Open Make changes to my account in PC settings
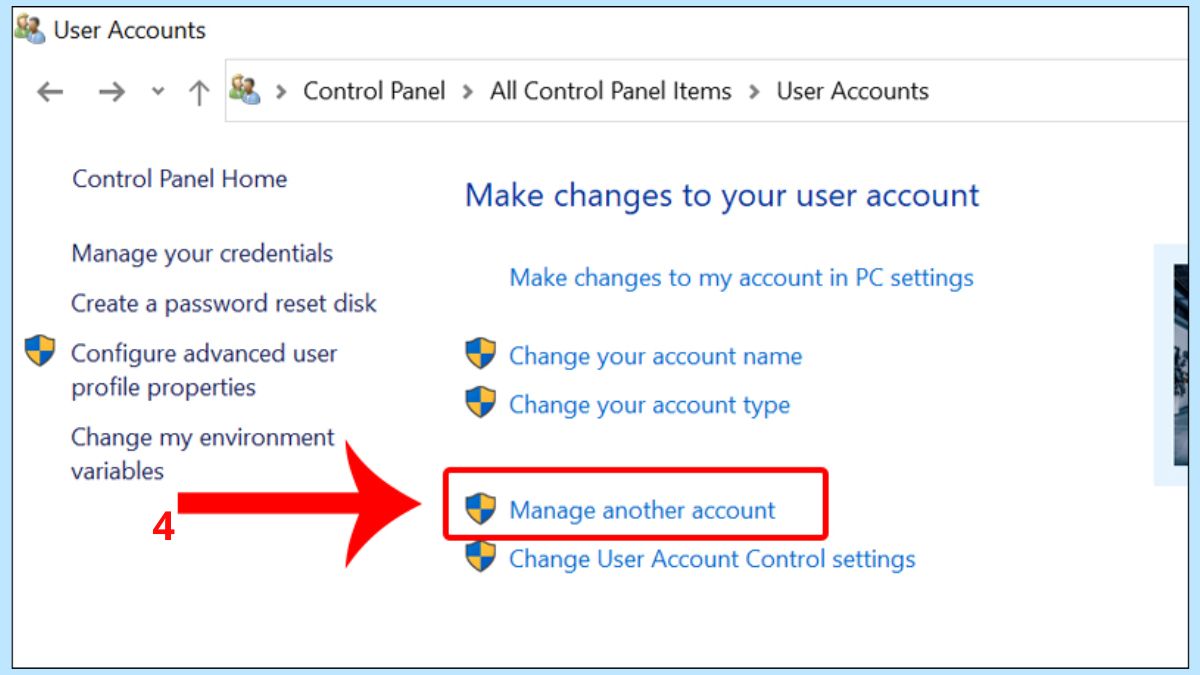 click(742, 277)
